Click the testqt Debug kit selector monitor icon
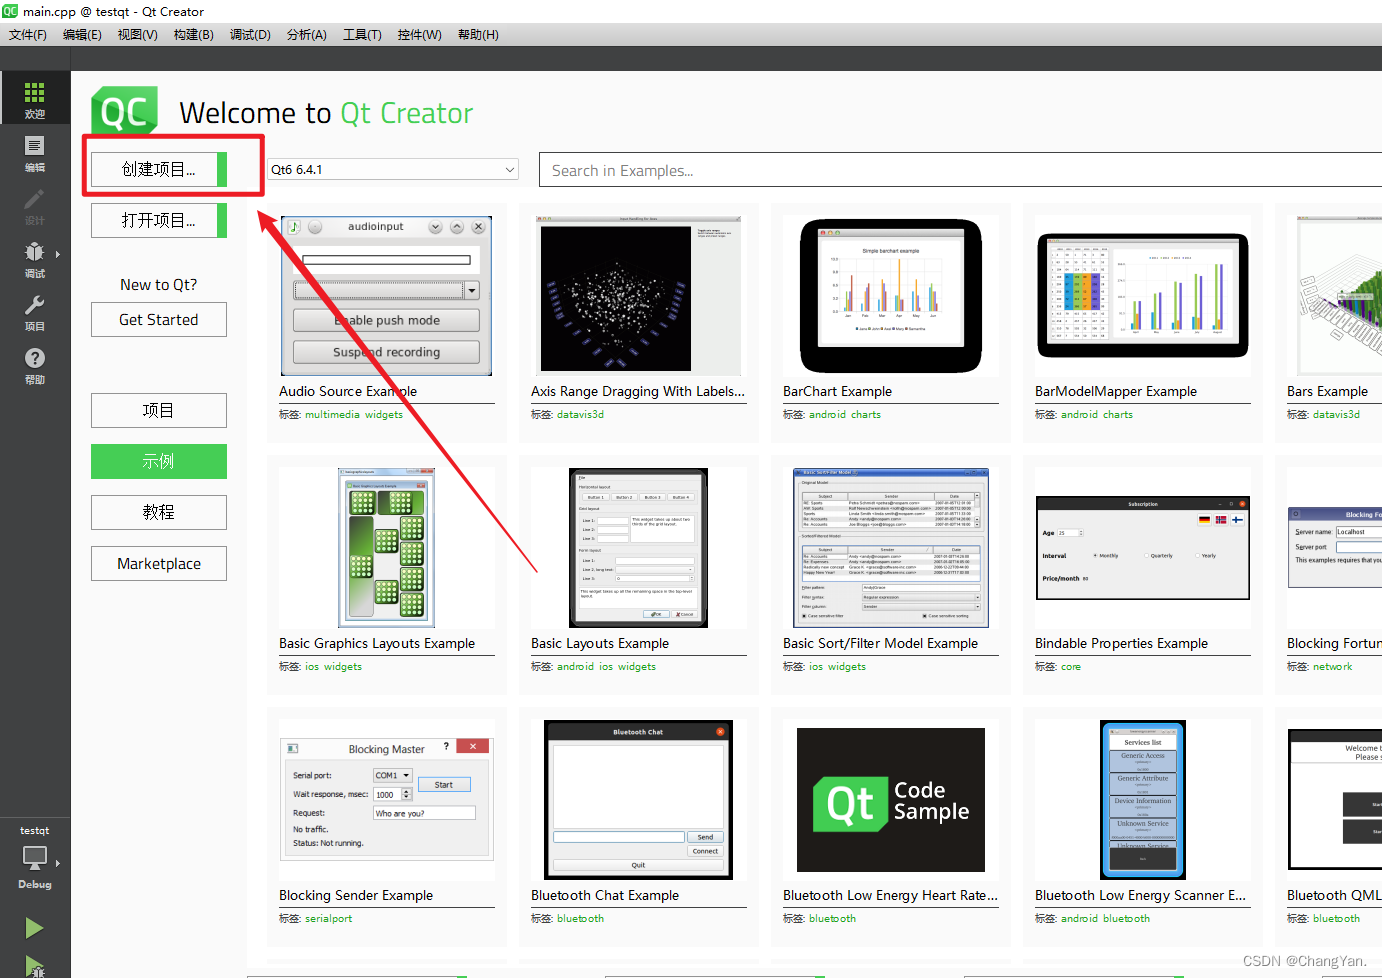Image resolution: width=1382 pixels, height=978 pixels. 35,858
